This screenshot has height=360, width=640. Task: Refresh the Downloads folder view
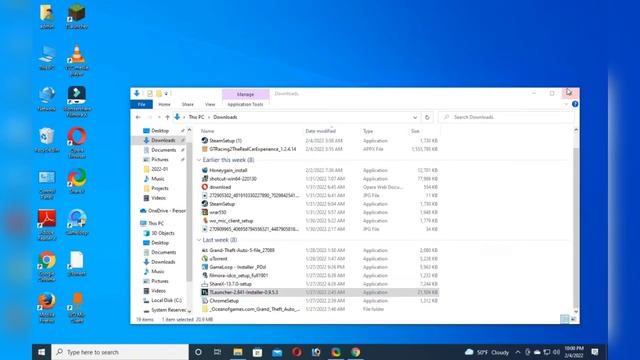(427, 117)
